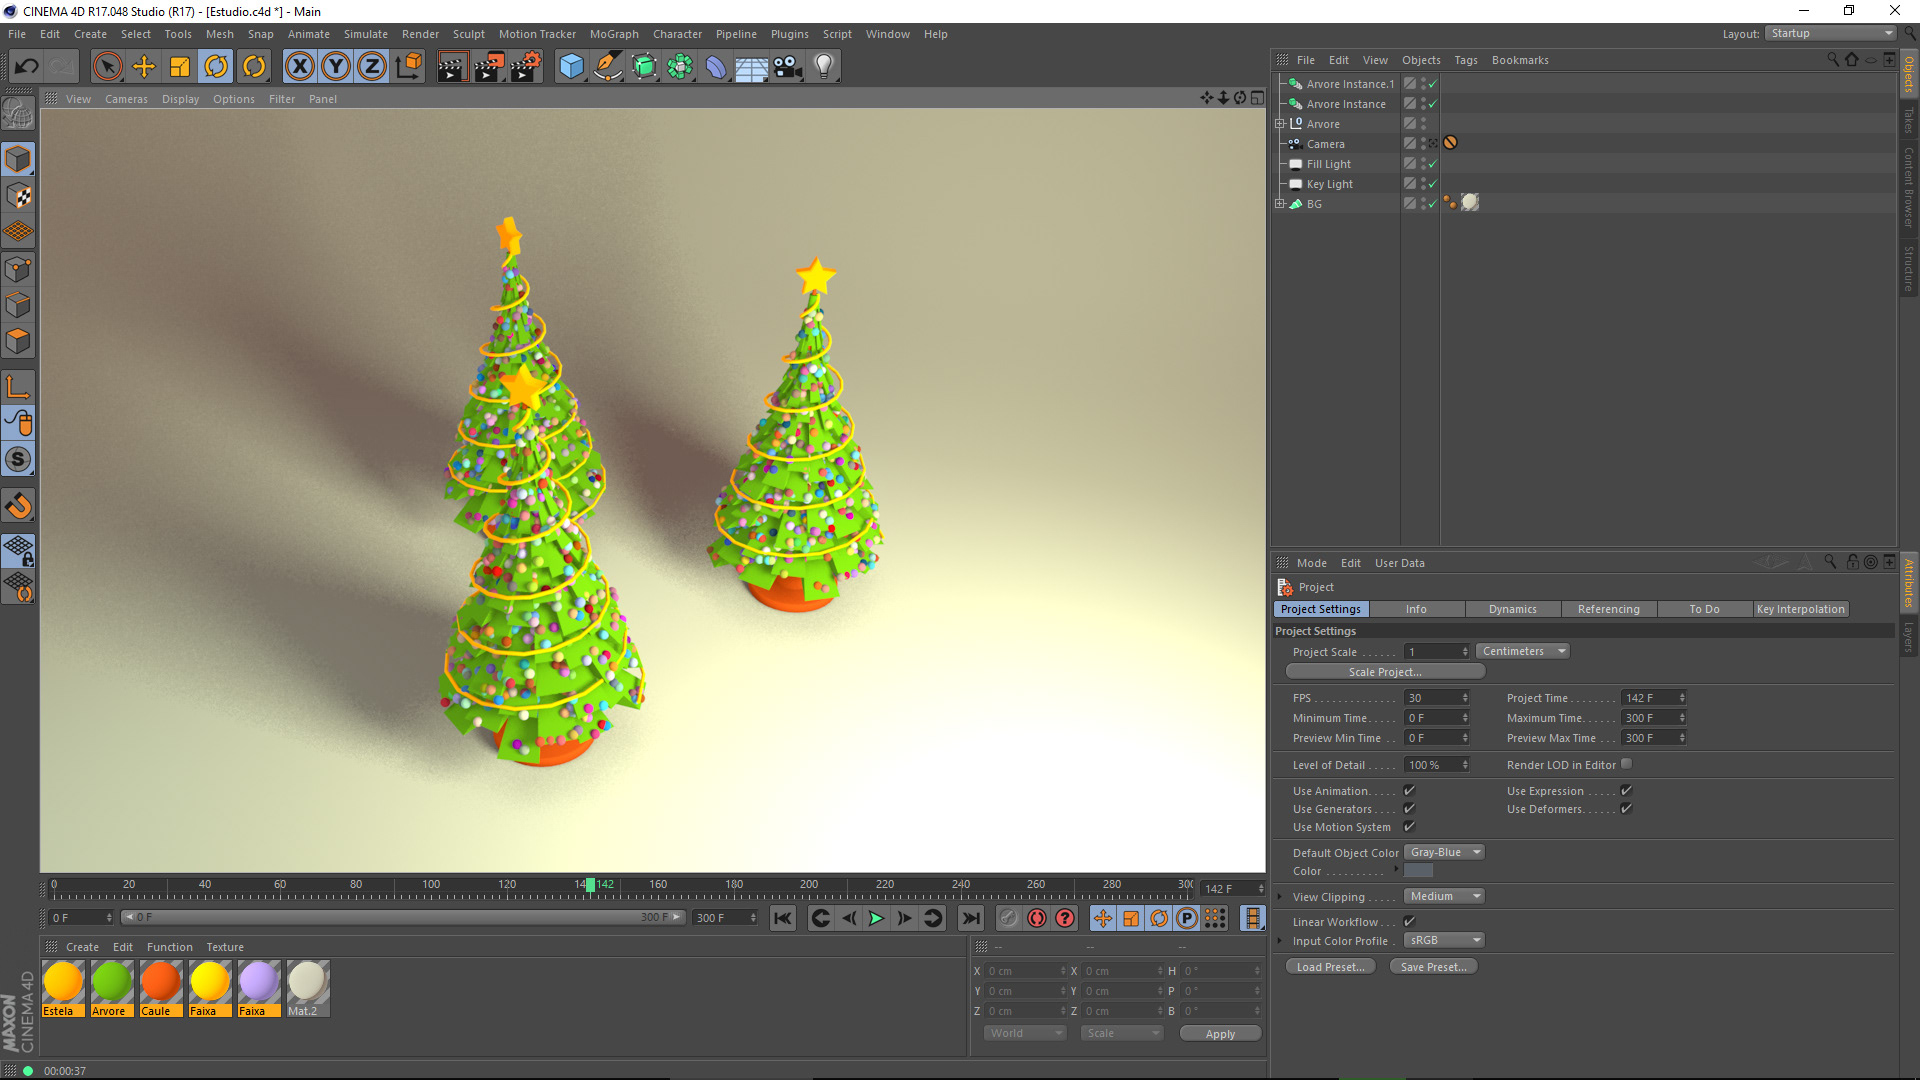1920x1080 pixels.
Task: Select the Estela material swatch
Action: coord(63,983)
